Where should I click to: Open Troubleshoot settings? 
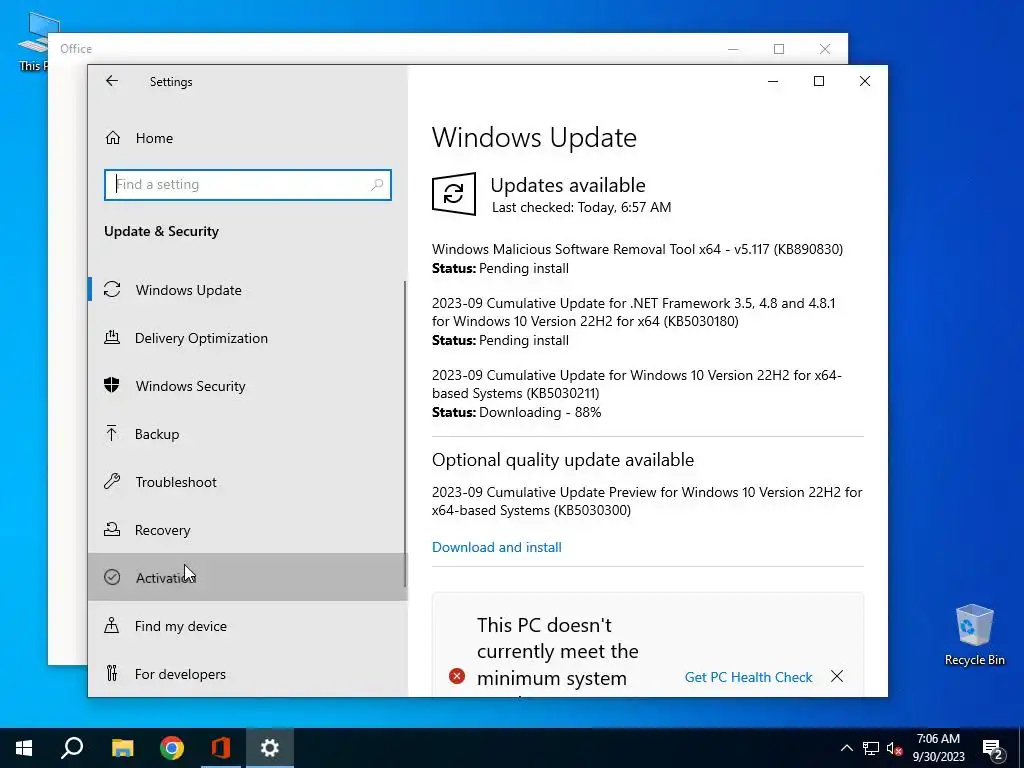click(247, 482)
